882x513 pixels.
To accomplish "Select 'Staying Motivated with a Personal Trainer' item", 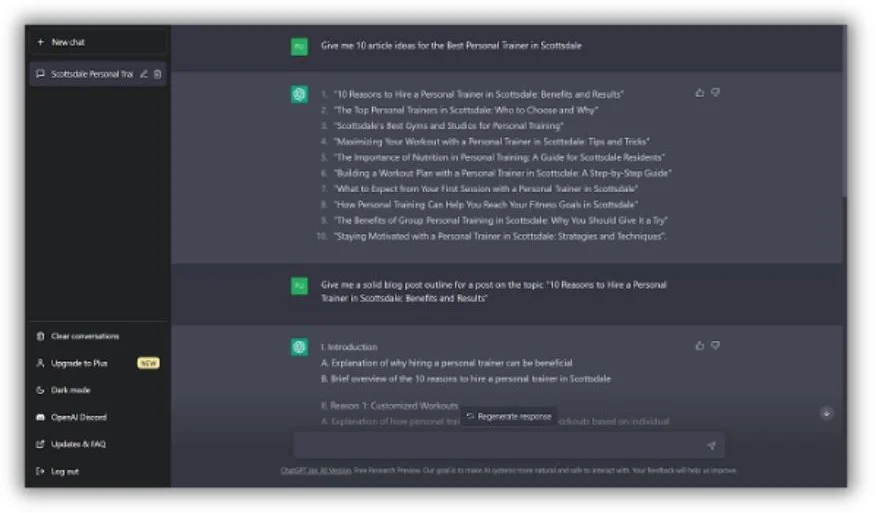I will coord(500,236).
